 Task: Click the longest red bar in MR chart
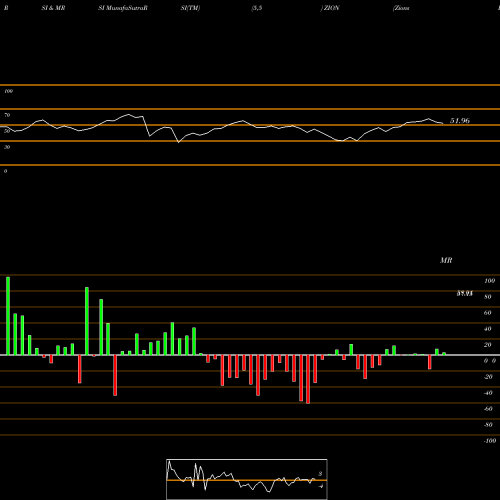308,379
